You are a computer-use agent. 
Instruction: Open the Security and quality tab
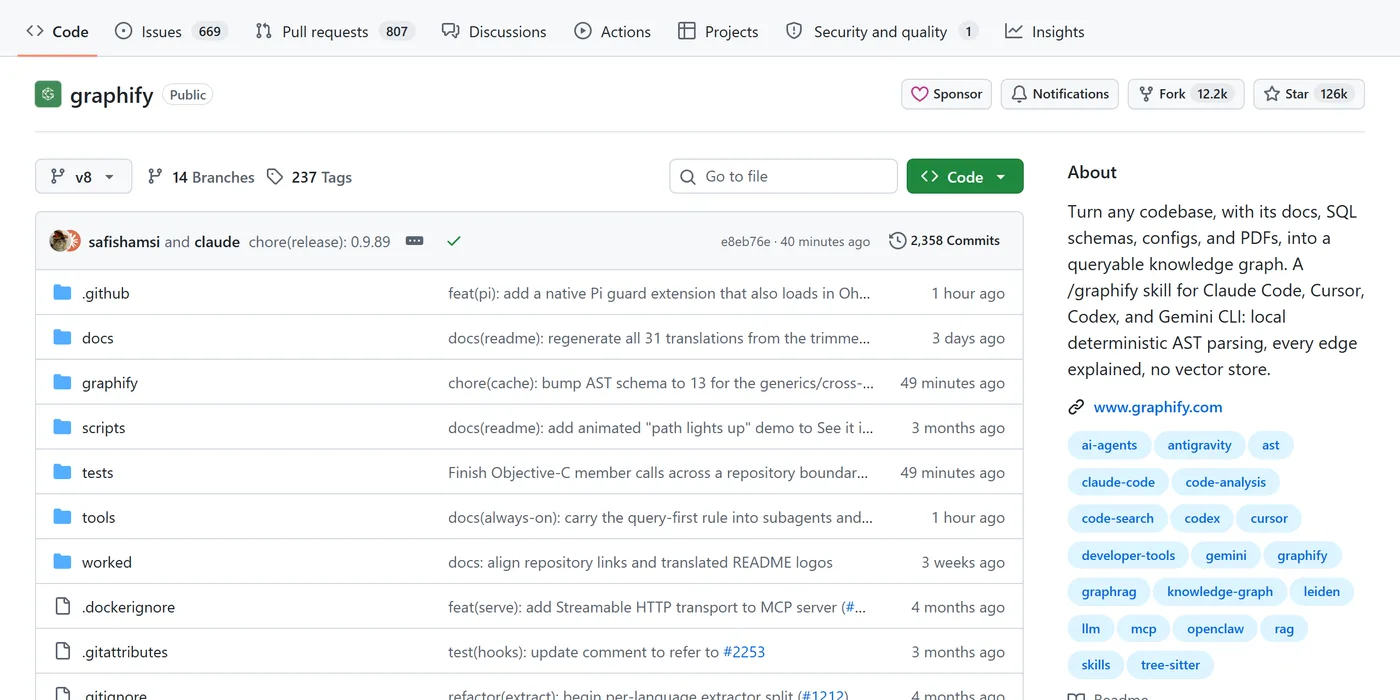coord(881,31)
